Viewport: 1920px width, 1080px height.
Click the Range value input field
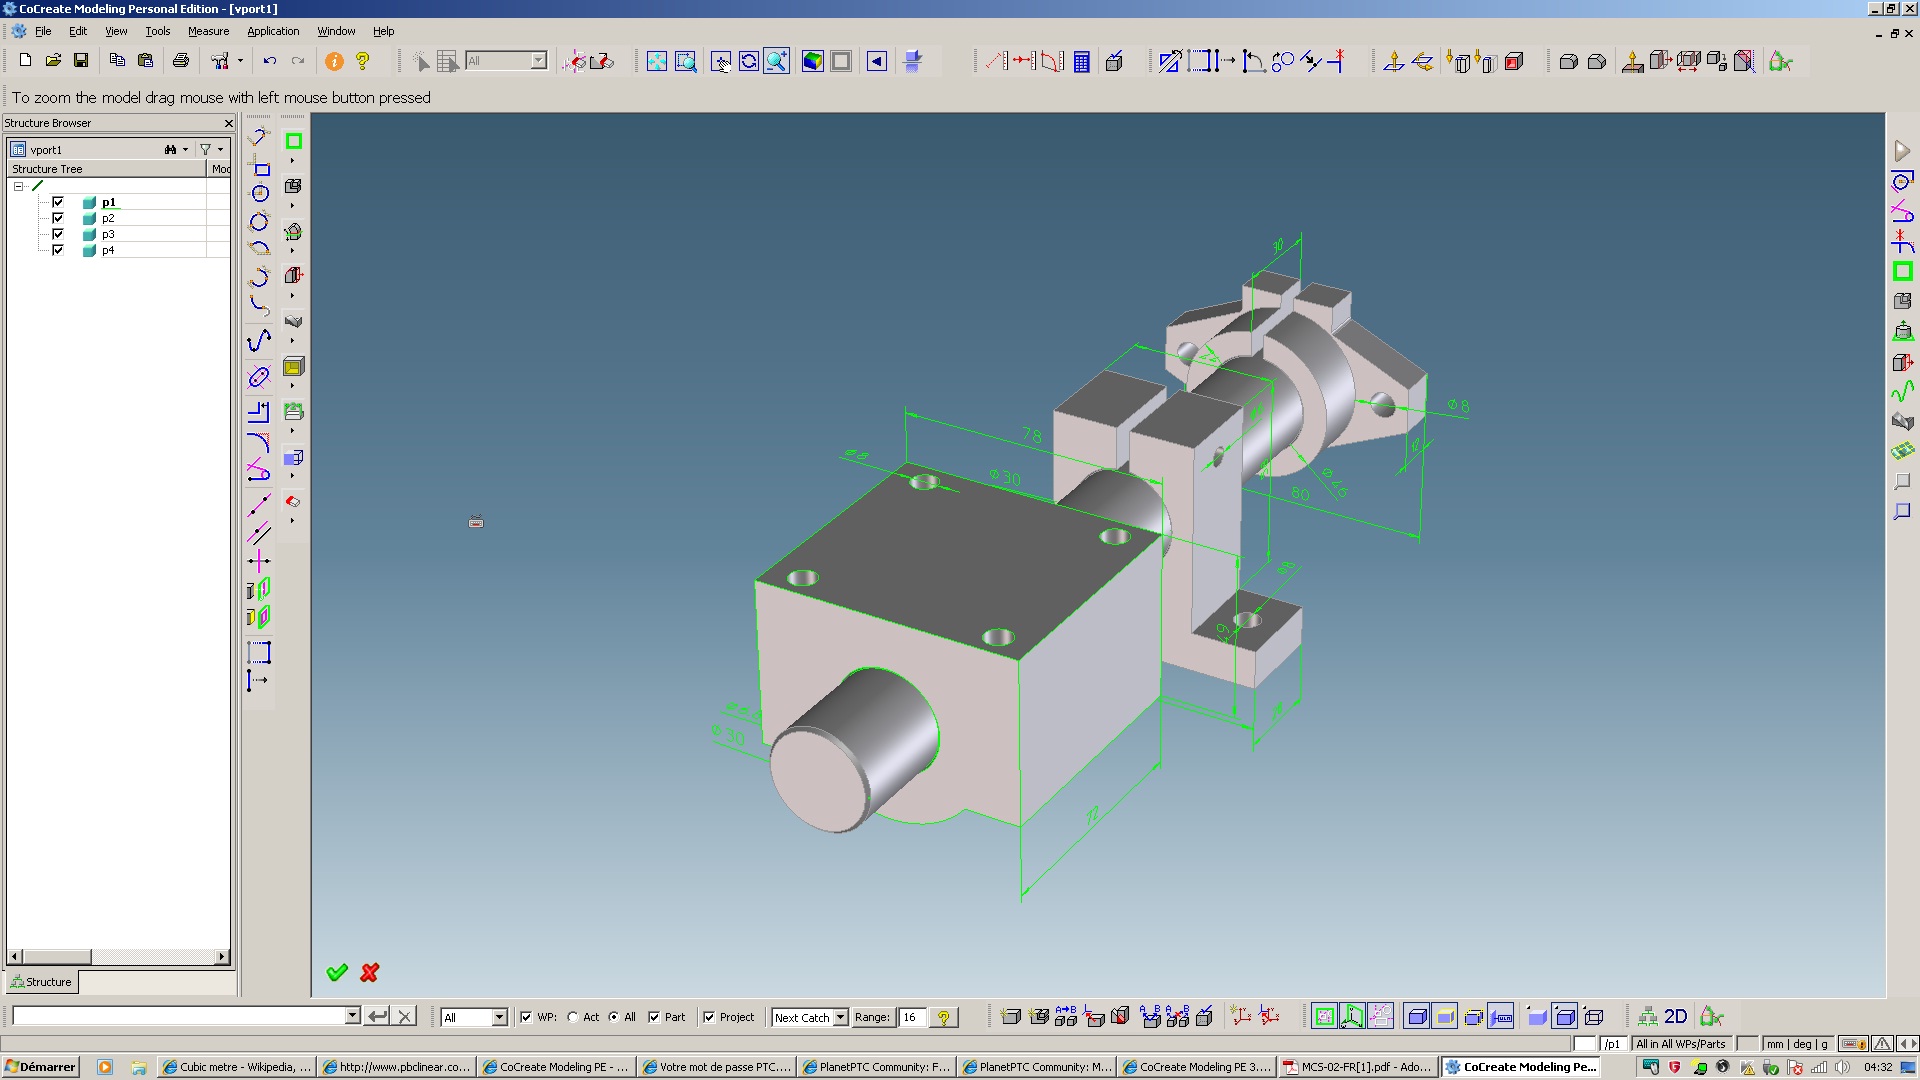[911, 1017]
